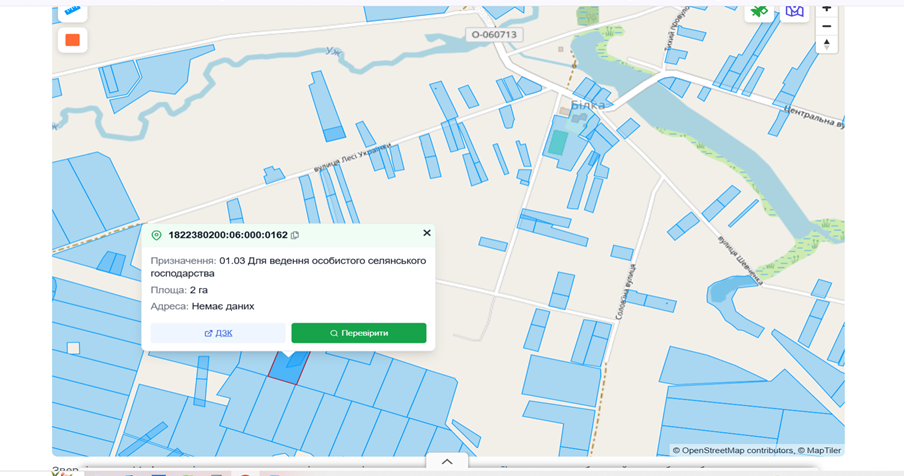This screenshot has height=476, width=904.
Task: Select the teal parcel near Білка
Action: 558,142
